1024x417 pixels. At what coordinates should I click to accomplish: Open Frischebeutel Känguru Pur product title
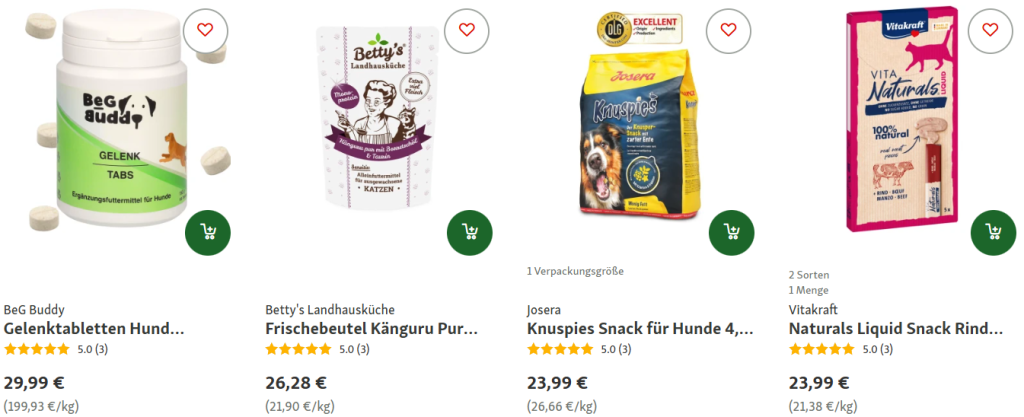pyautogui.click(x=372, y=329)
